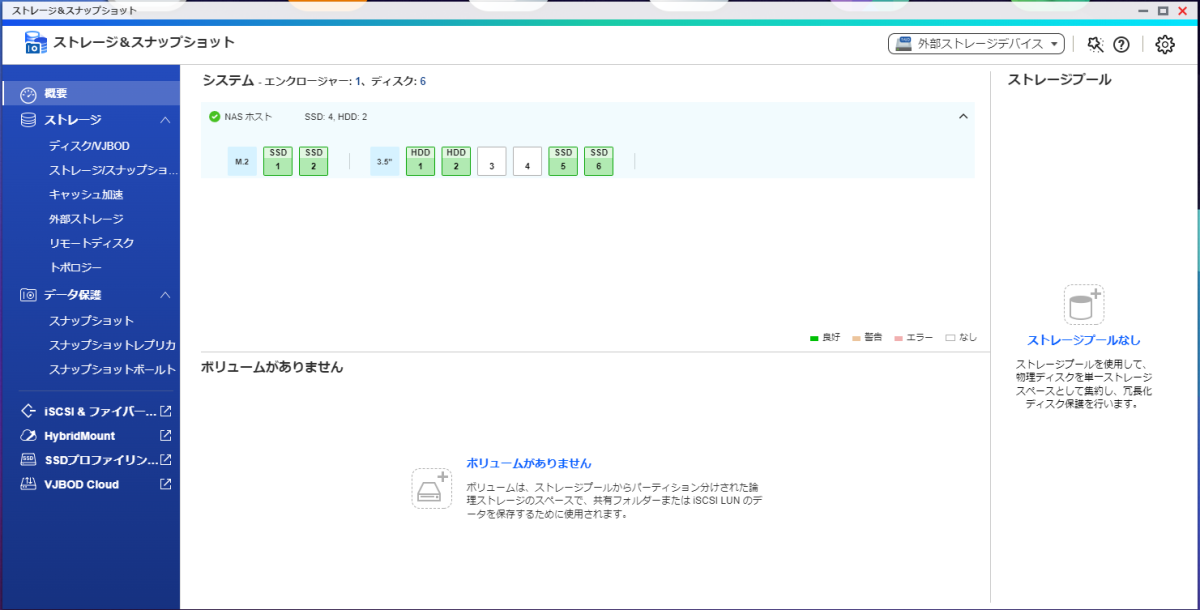1200x610 pixels.
Task: Click the disk count number 6
Action: click(423, 82)
